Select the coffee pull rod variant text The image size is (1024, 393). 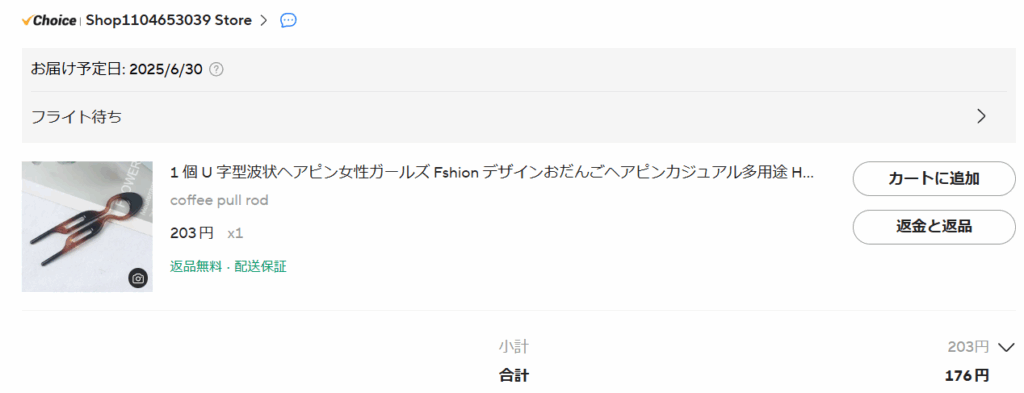(x=219, y=200)
